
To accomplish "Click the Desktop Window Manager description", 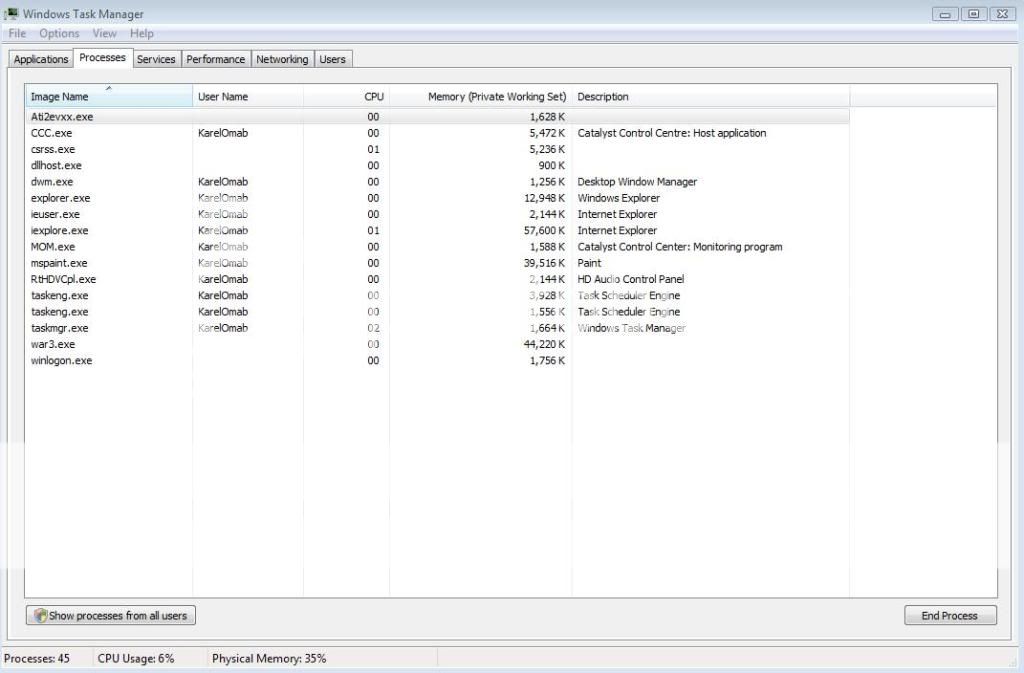I will (637, 182).
